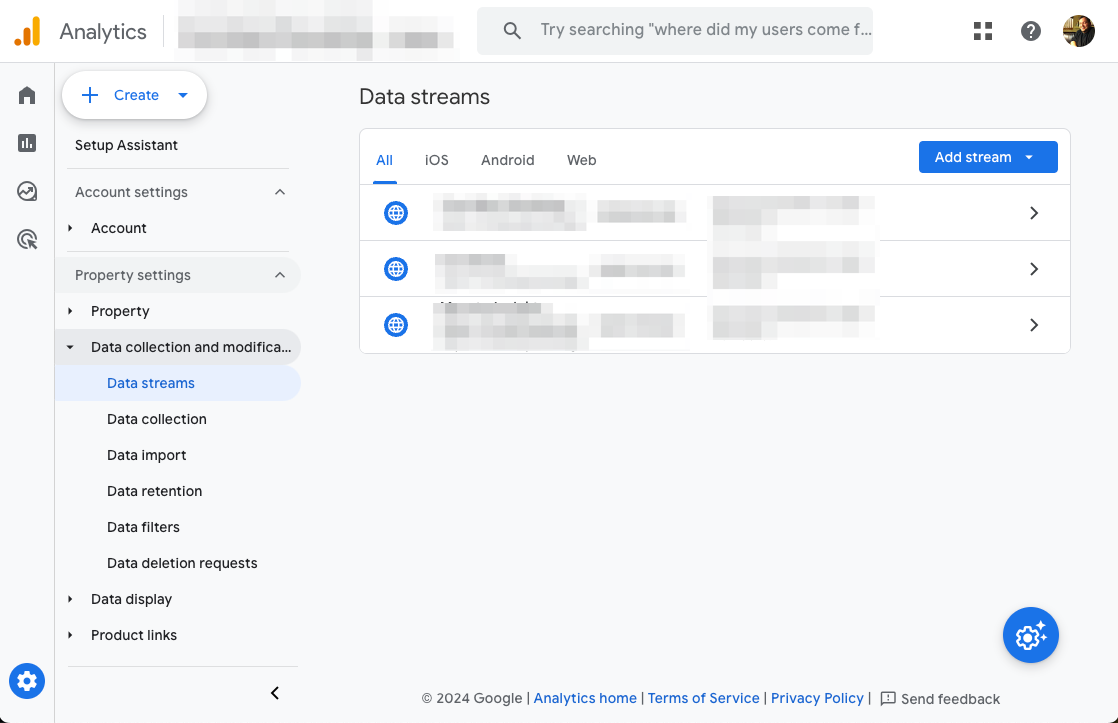Click the Send feedback icon
The image size is (1118, 723).
coord(888,699)
